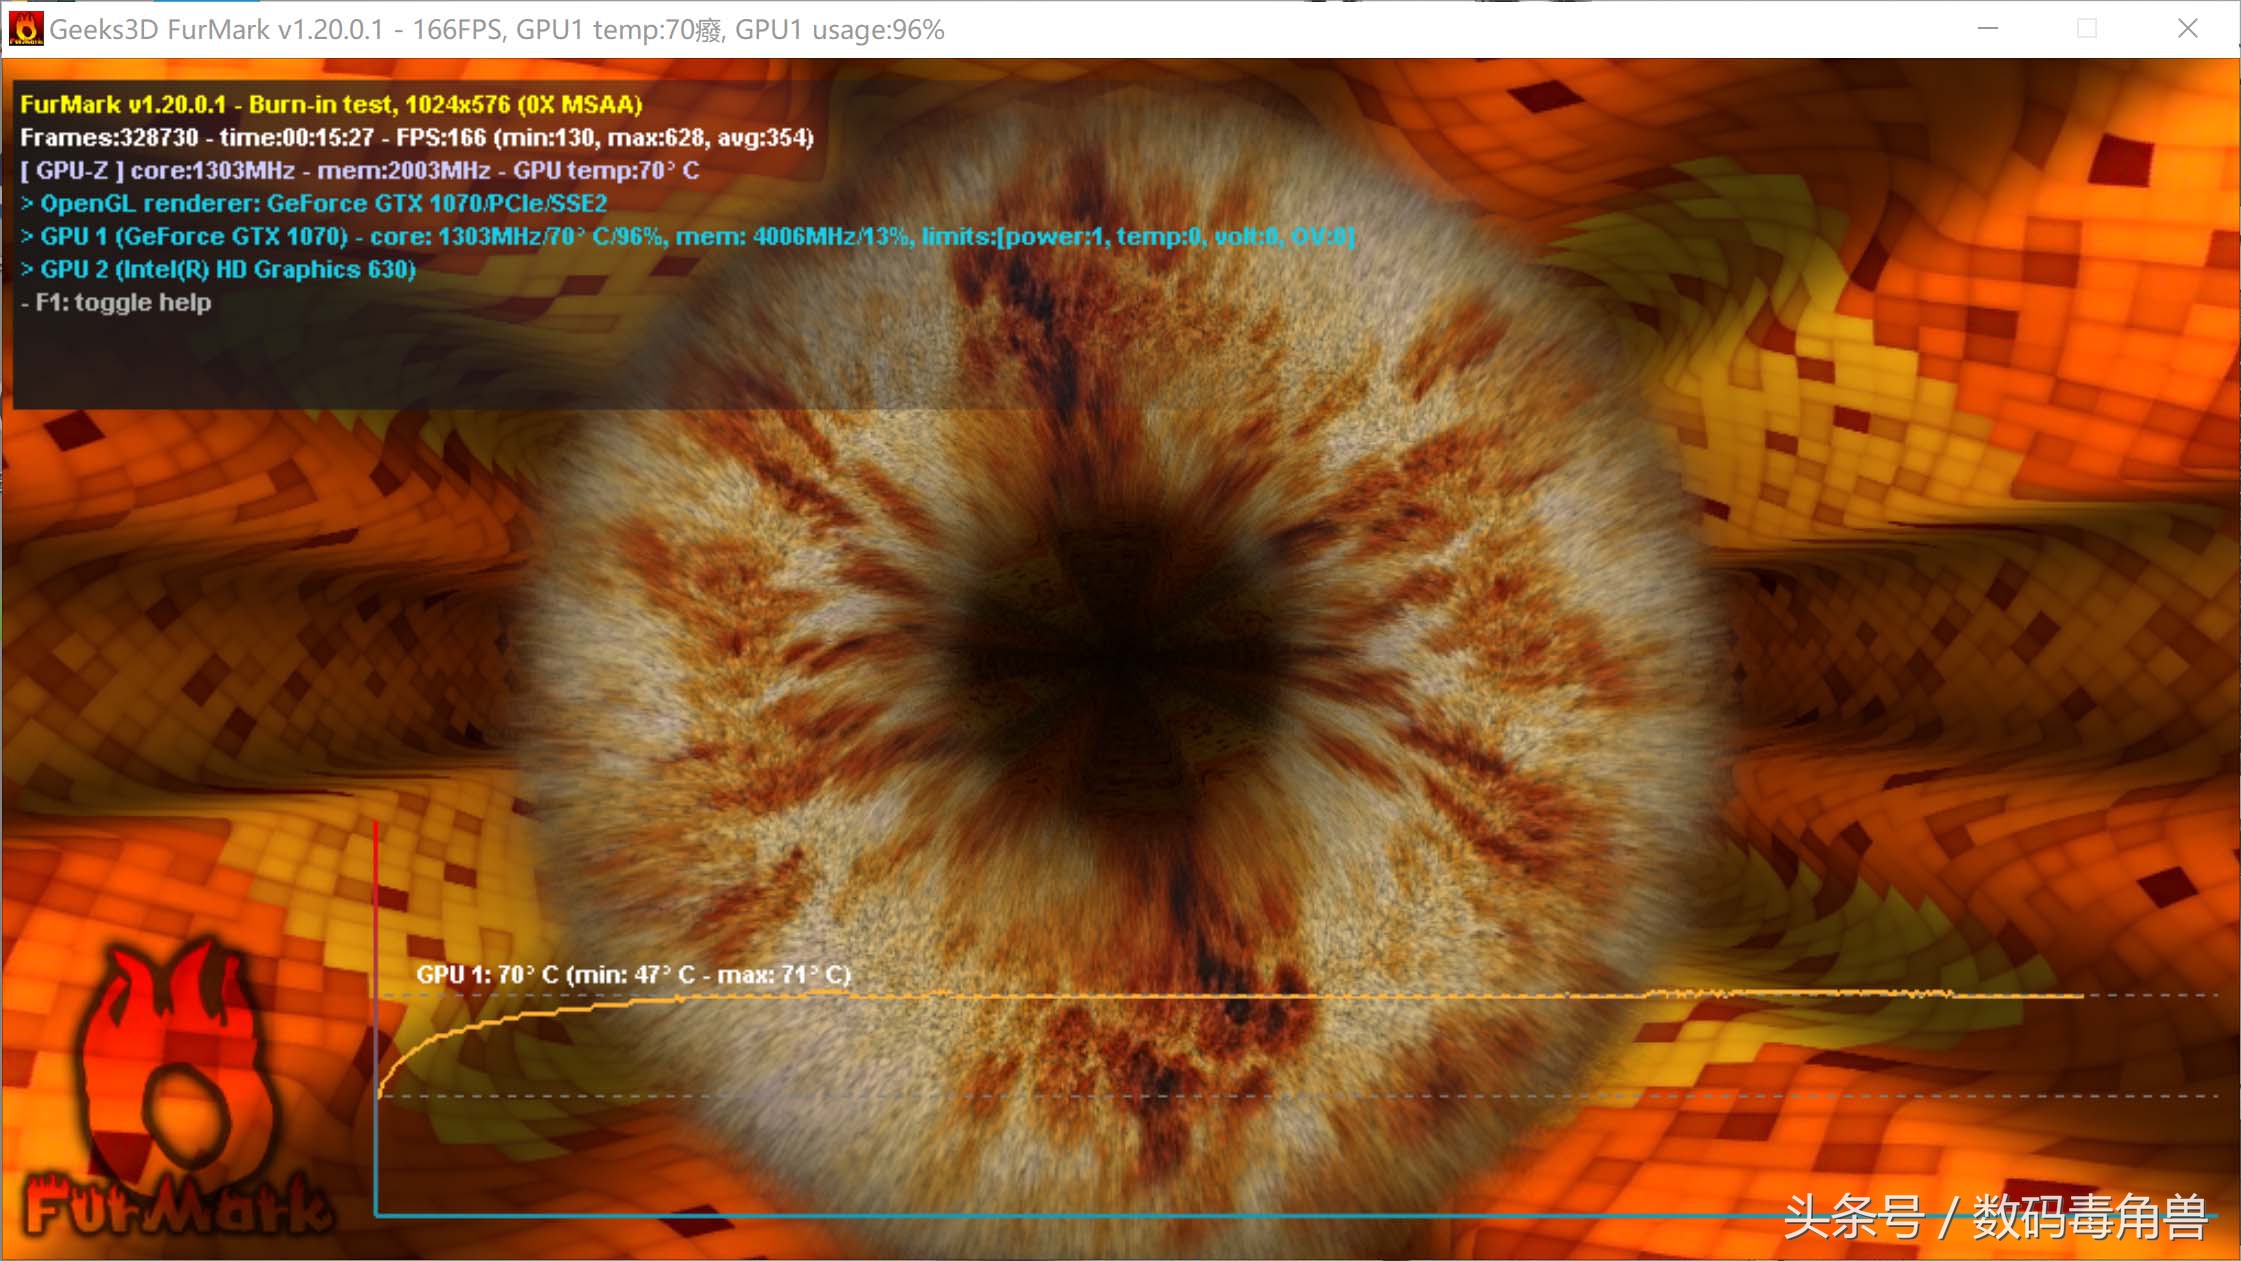Image resolution: width=2241 pixels, height=1261 pixels.
Task: Select the GPU 1 GeForce GTX 1070 line
Action: [x=687, y=237]
